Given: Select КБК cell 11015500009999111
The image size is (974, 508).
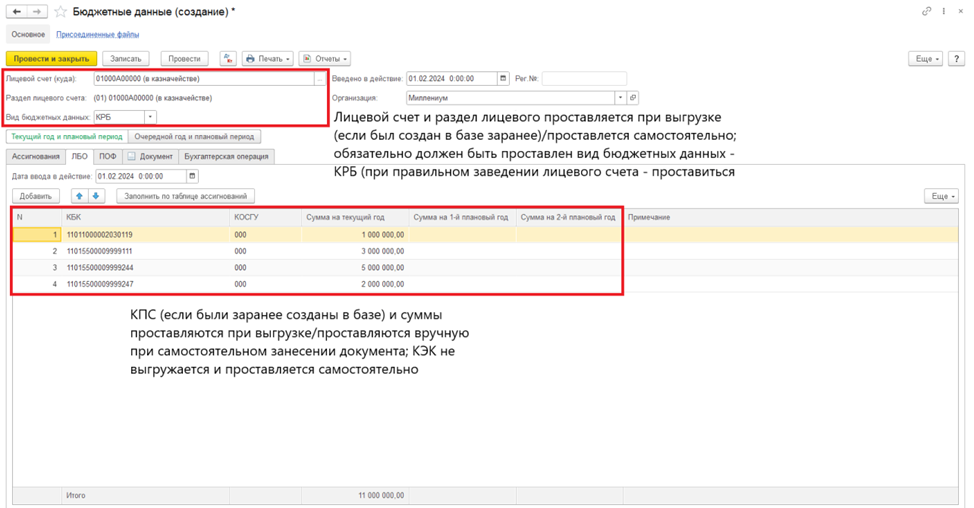Looking at the screenshot, I should tap(145, 252).
